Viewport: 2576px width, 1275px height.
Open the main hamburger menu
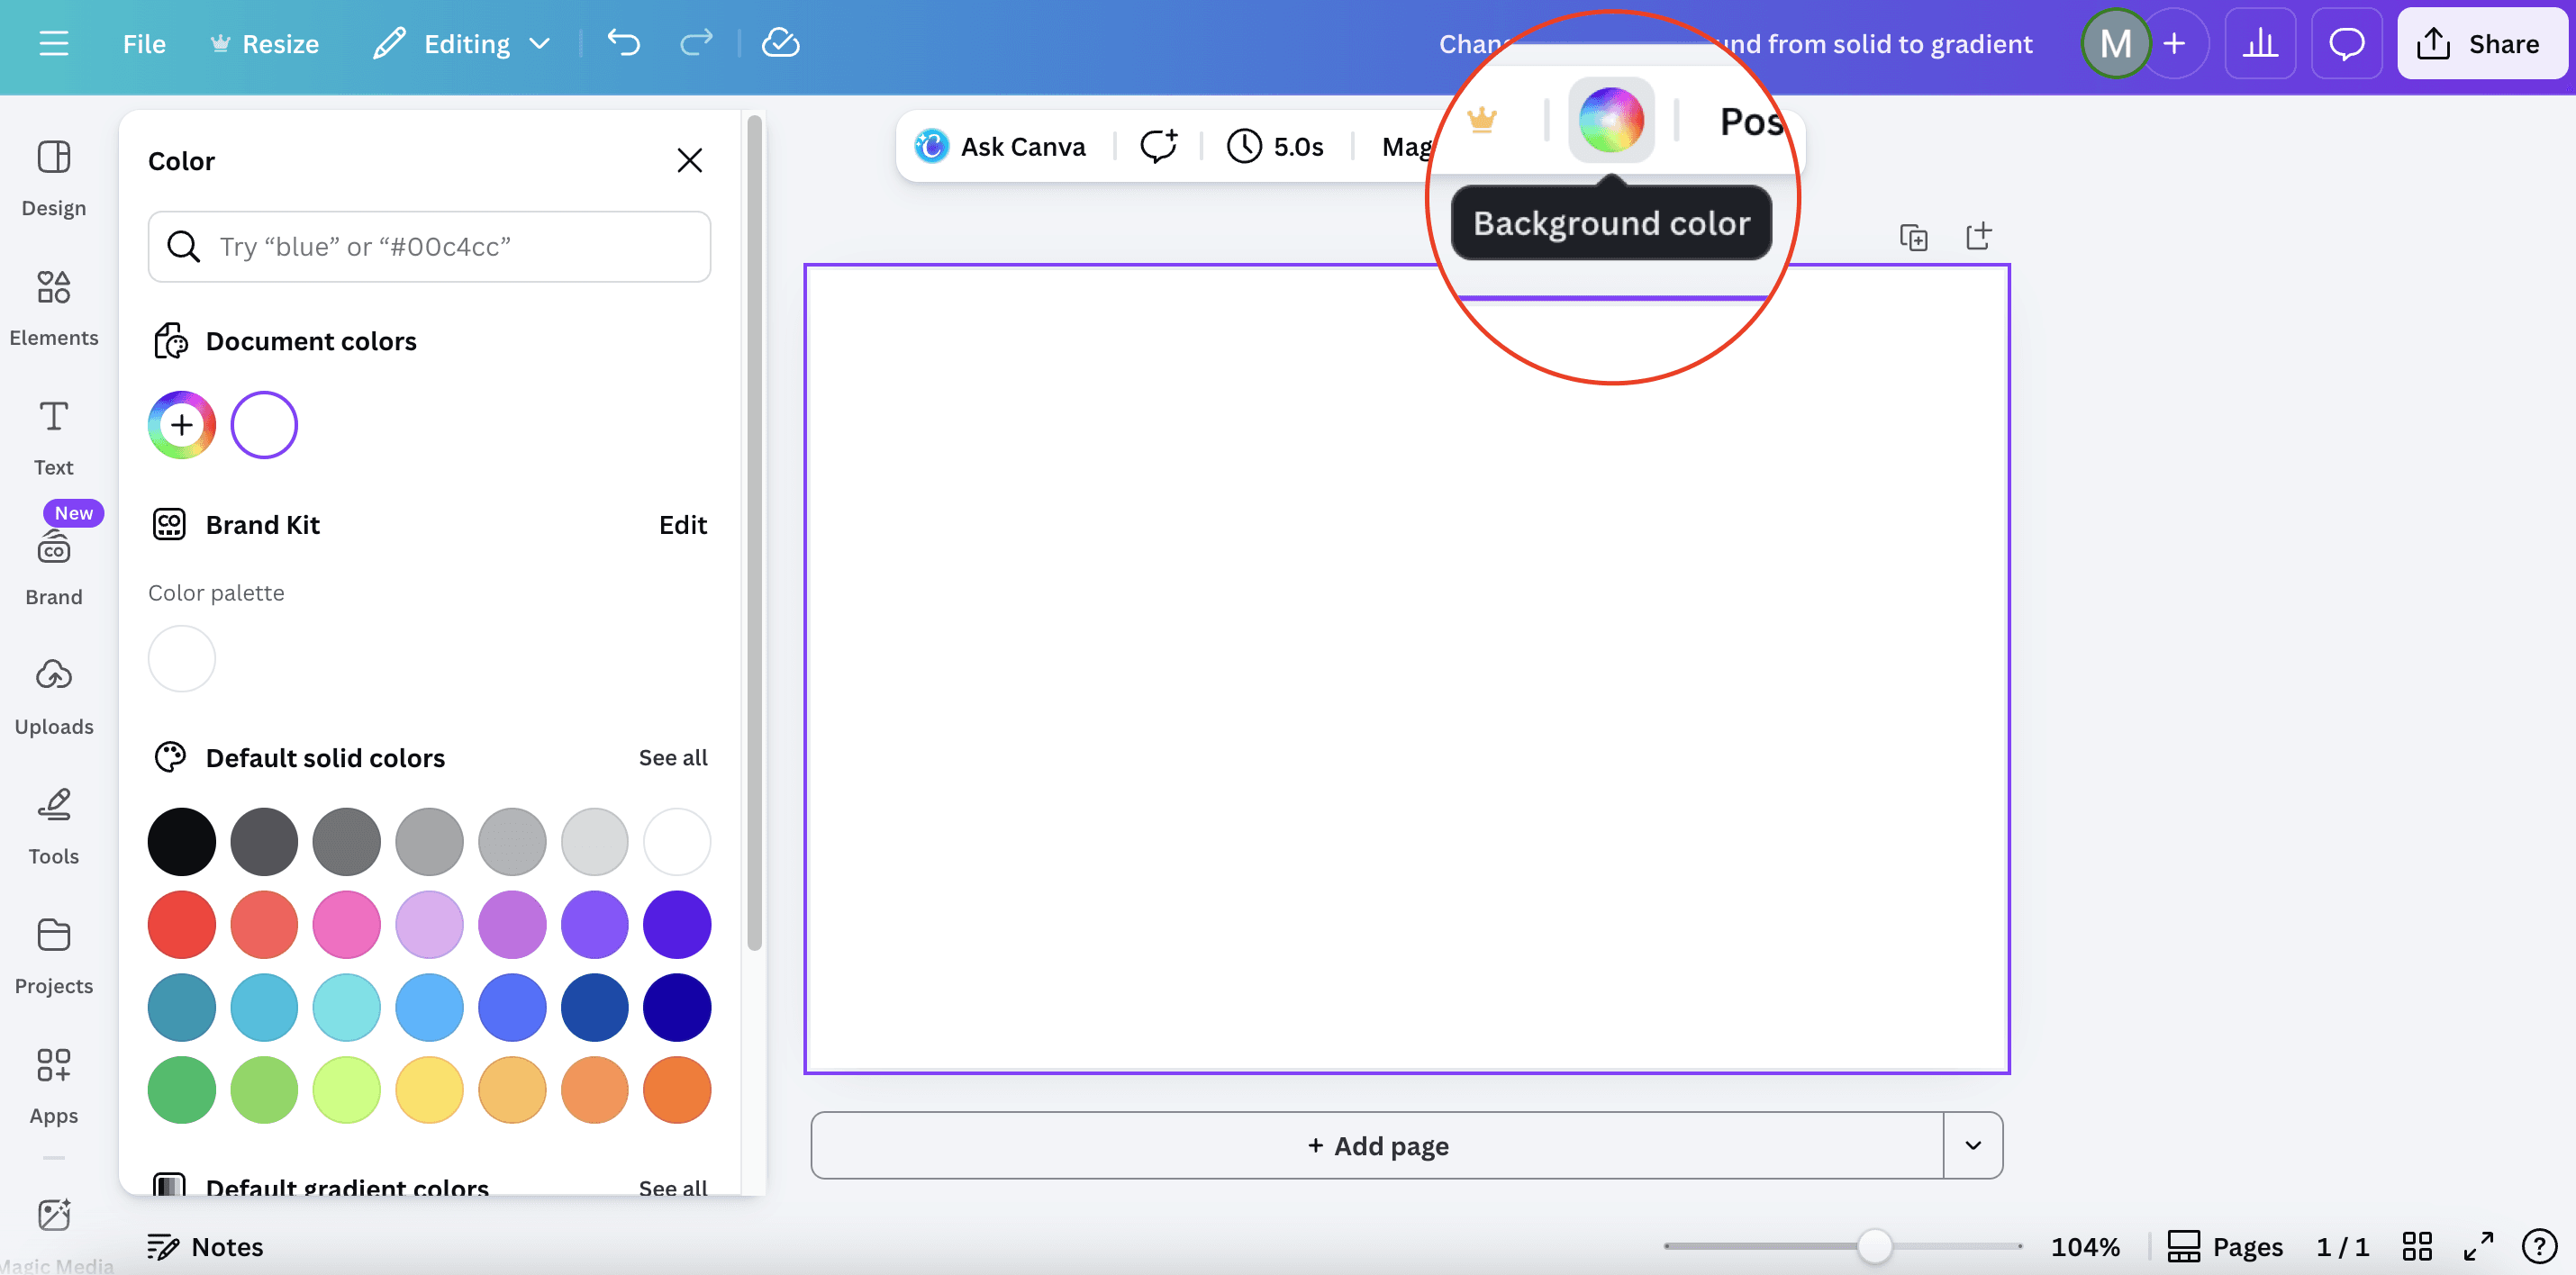coord(53,43)
